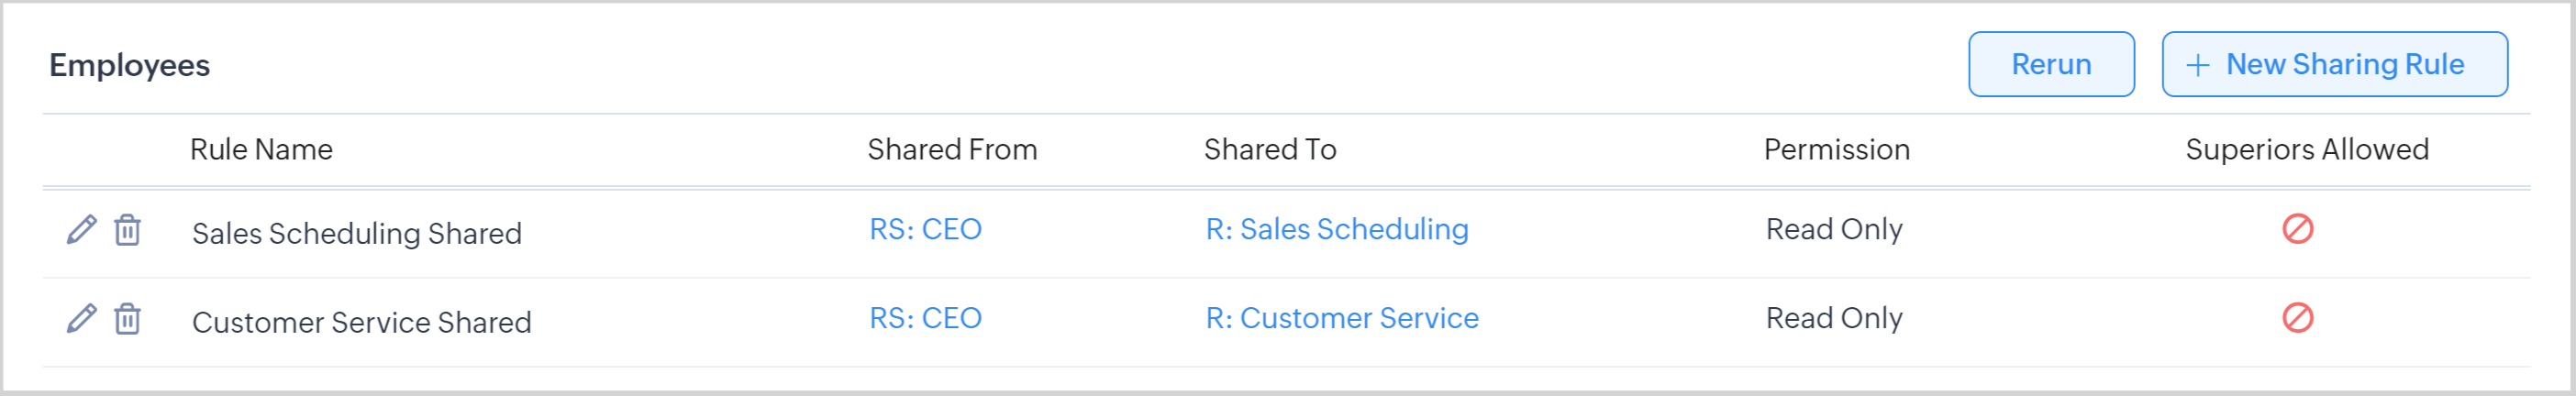Select the Customer Service Shared rule name
Viewport: 2576px width, 396px height.
click(361, 322)
